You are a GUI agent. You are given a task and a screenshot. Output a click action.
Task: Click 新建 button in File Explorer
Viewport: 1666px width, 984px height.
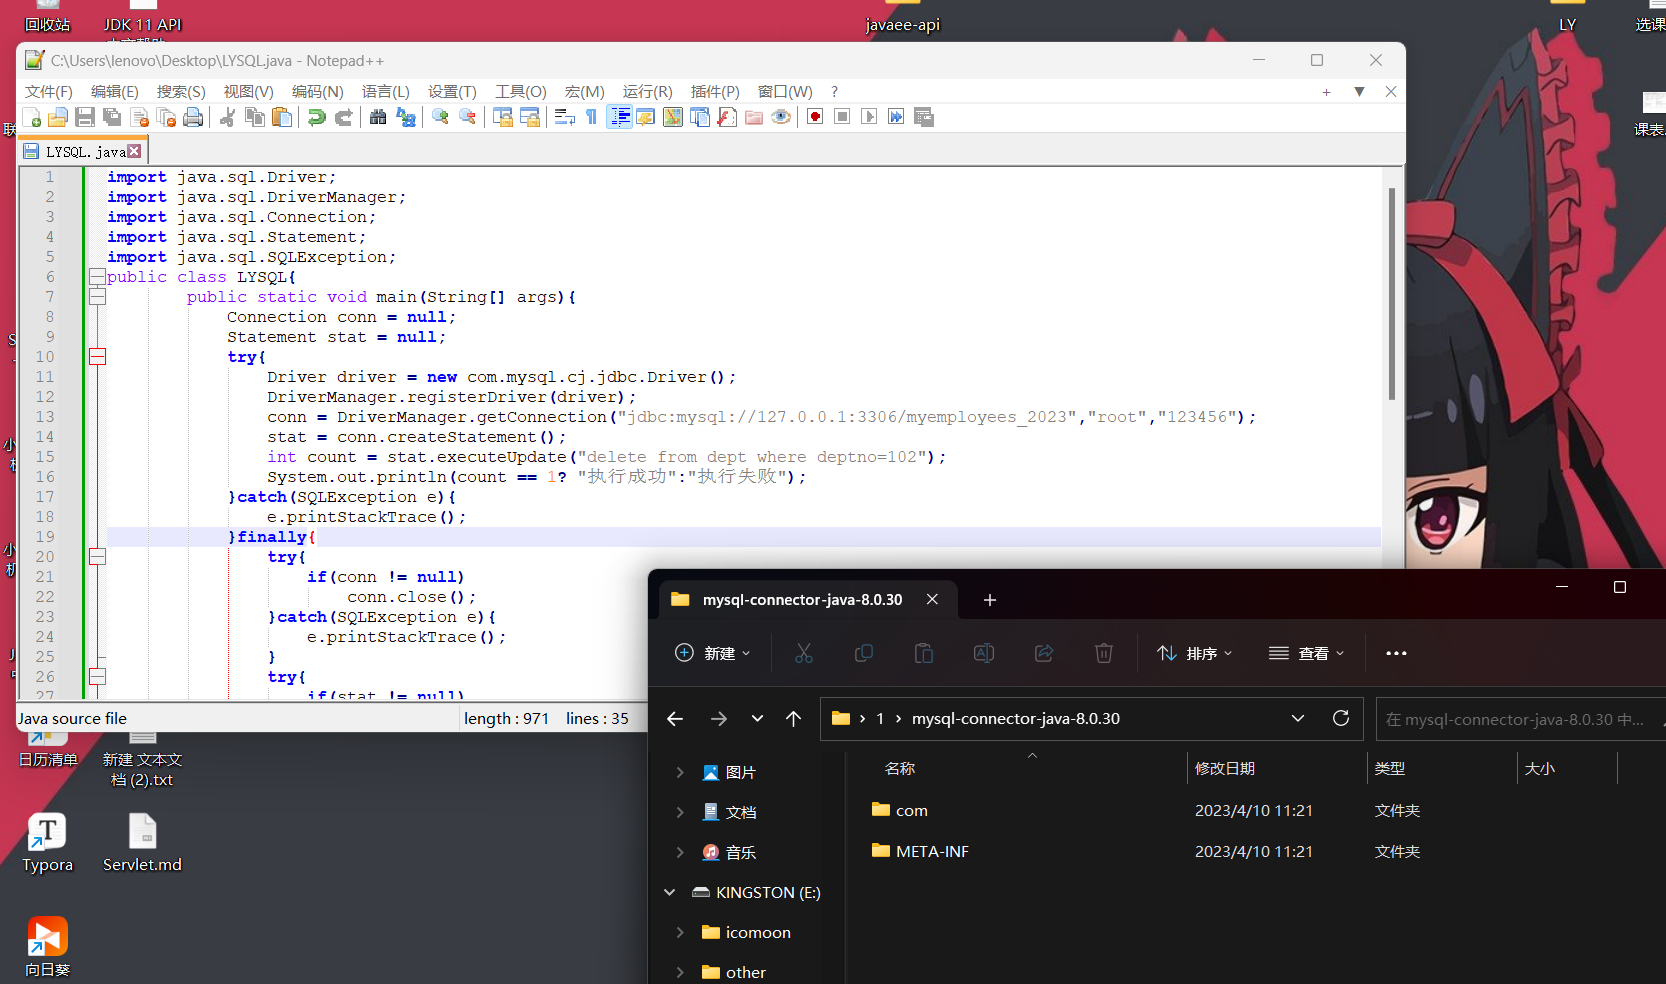713,653
